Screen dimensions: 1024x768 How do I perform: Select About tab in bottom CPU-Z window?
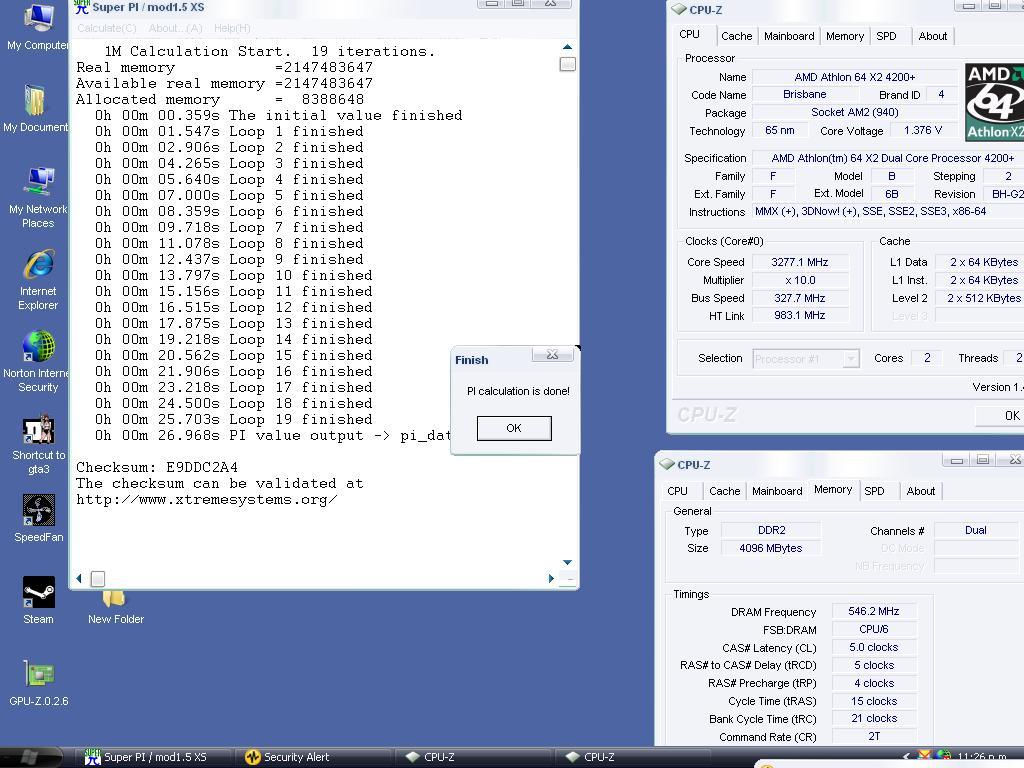pyautogui.click(x=921, y=491)
